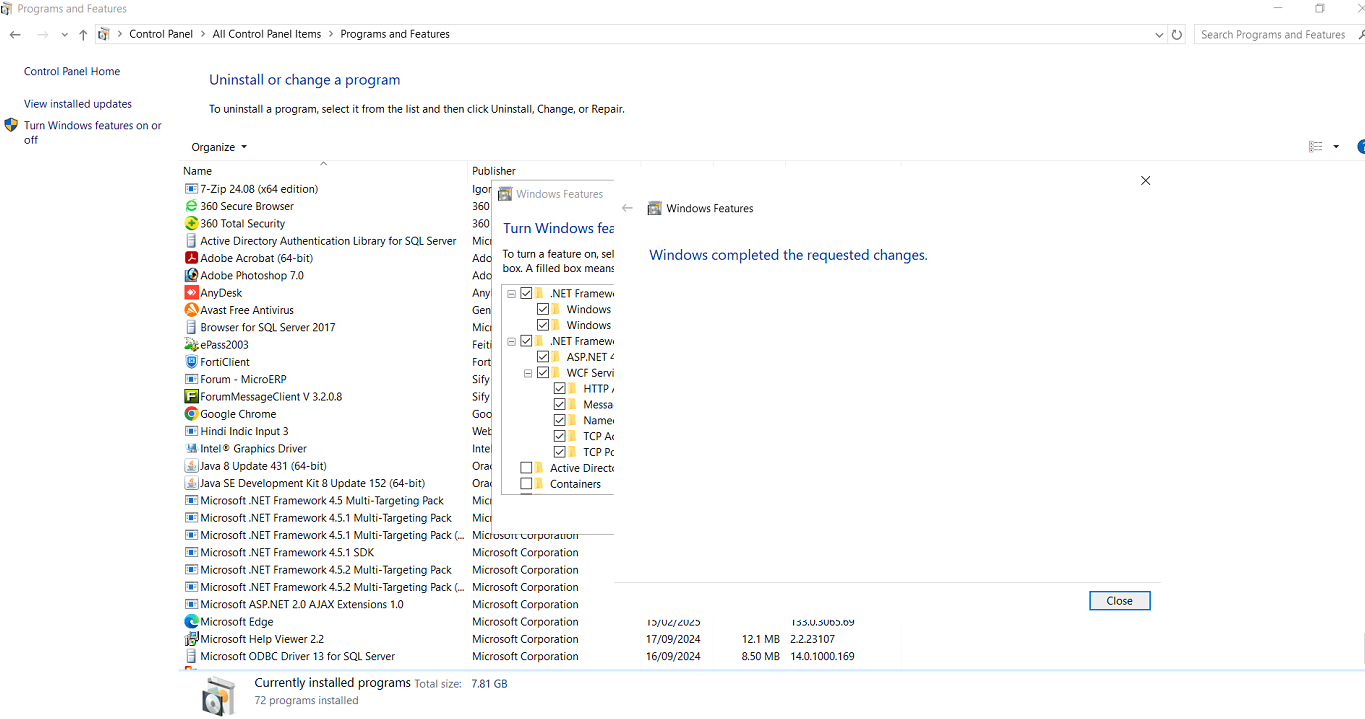
Task: Click the Microsoft Edge icon
Action: pos(191,622)
